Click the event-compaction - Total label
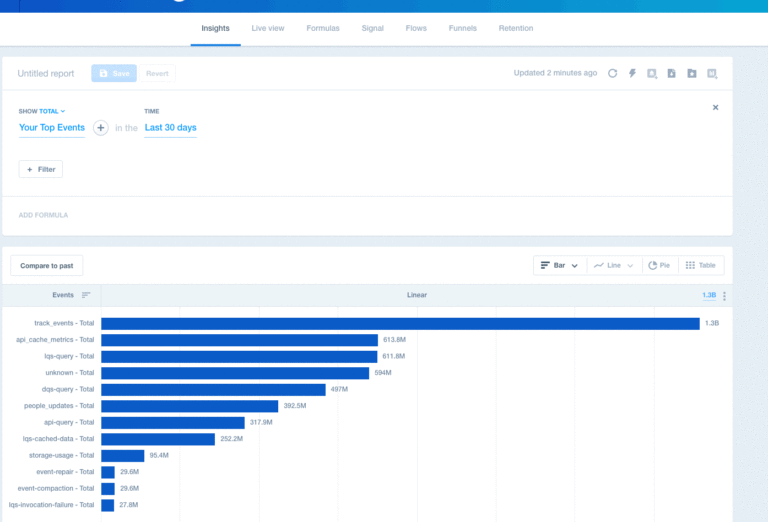This screenshot has height=522, width=768. (56, 488)
